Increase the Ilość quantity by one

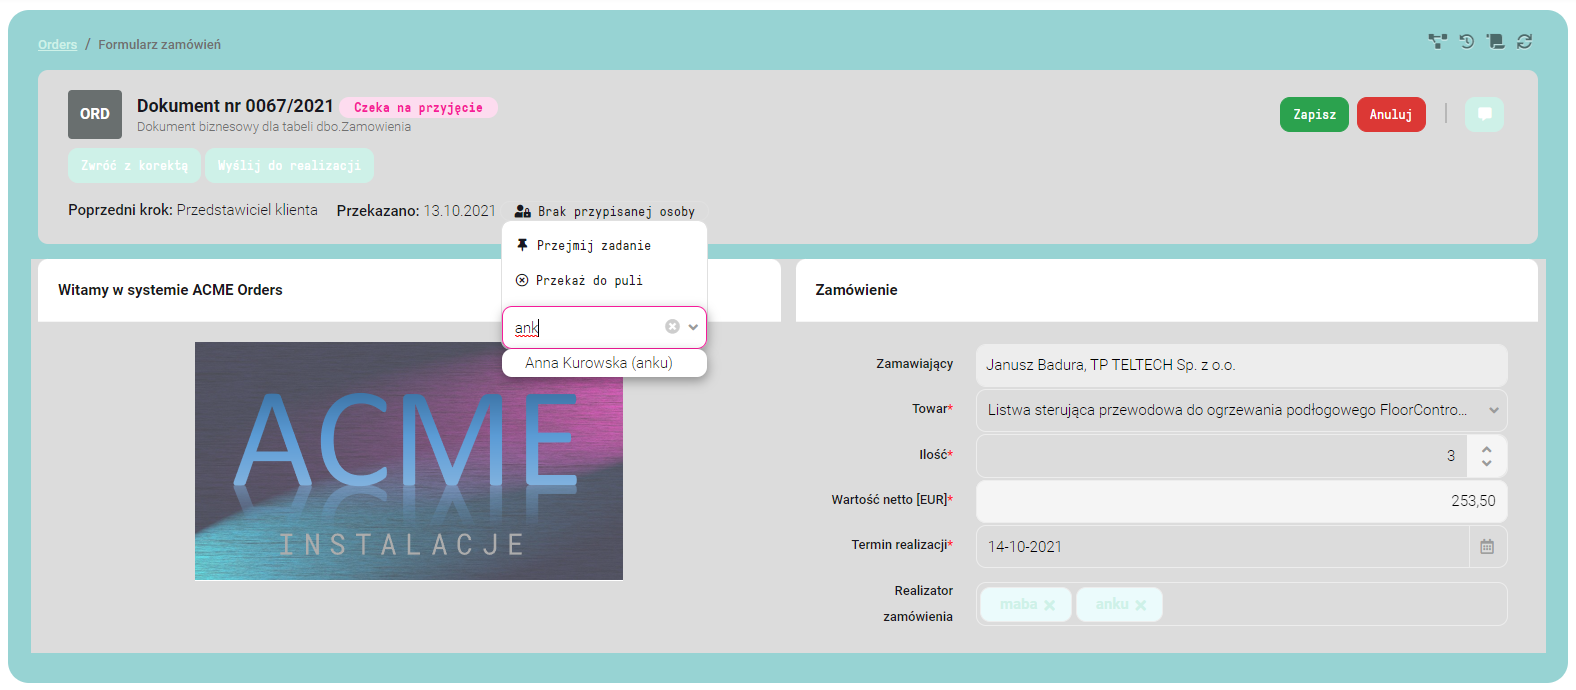(1487, 449)
